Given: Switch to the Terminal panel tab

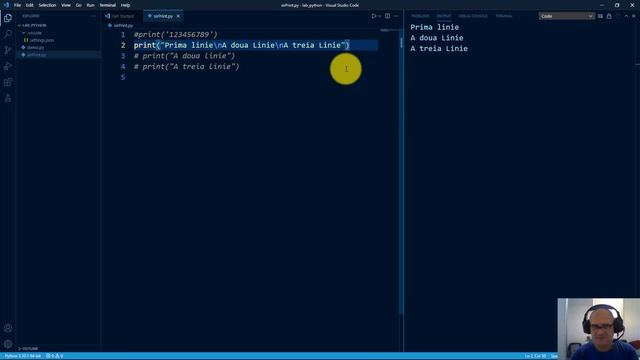Looking at the screenshot, I should tap(504, 16).
